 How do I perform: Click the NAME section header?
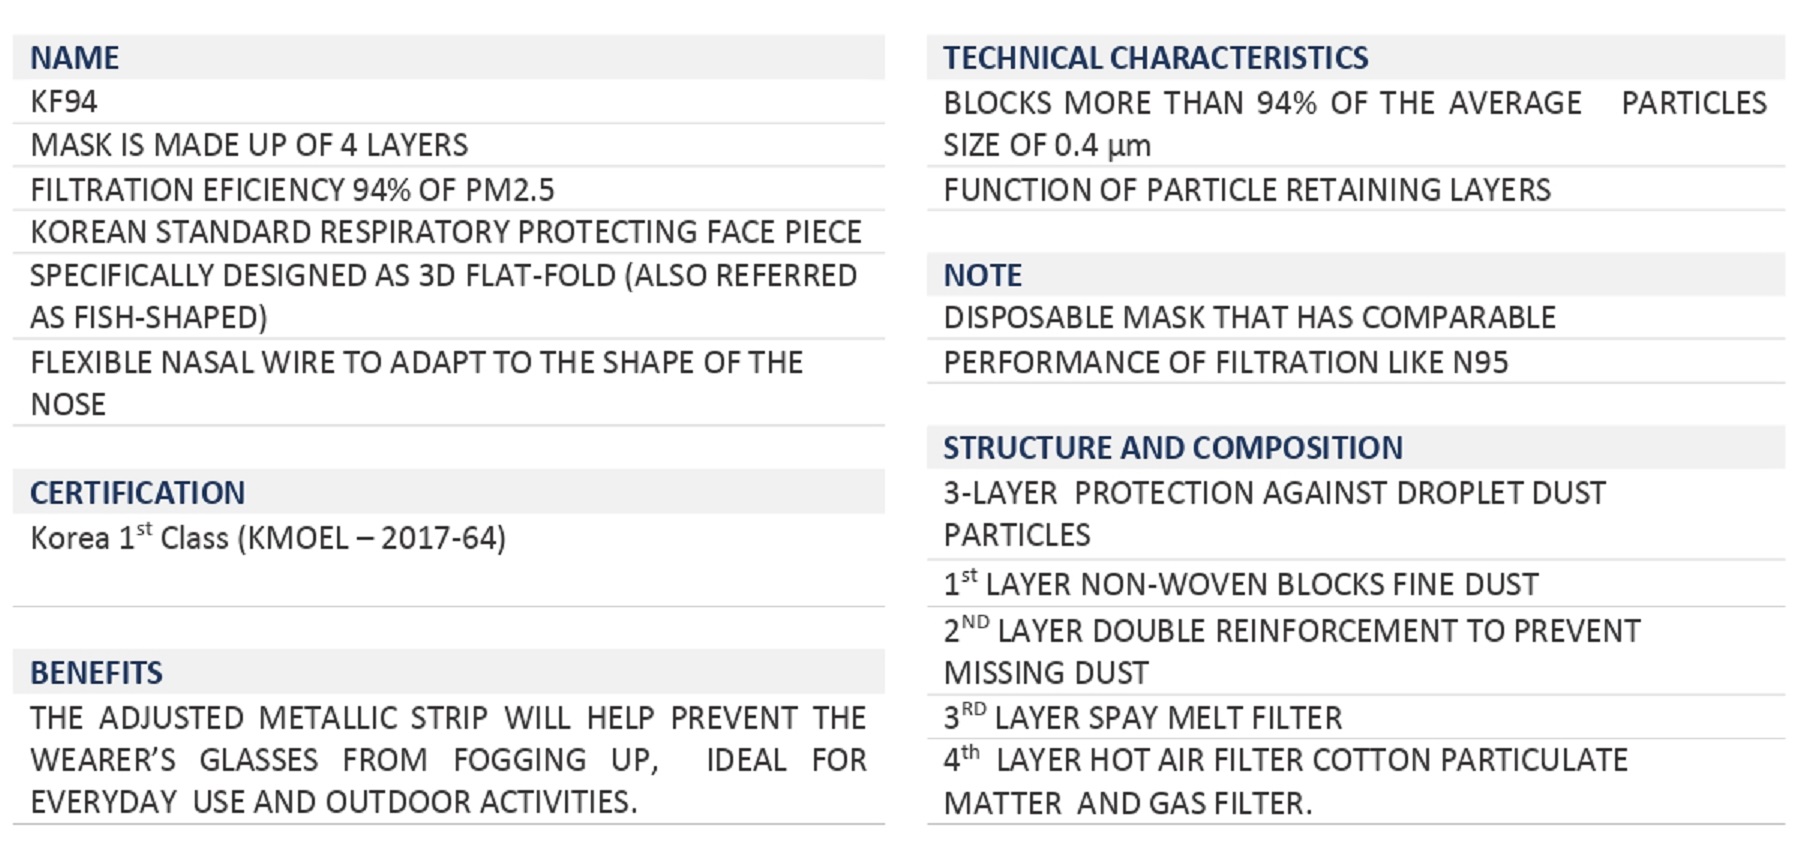75,58
